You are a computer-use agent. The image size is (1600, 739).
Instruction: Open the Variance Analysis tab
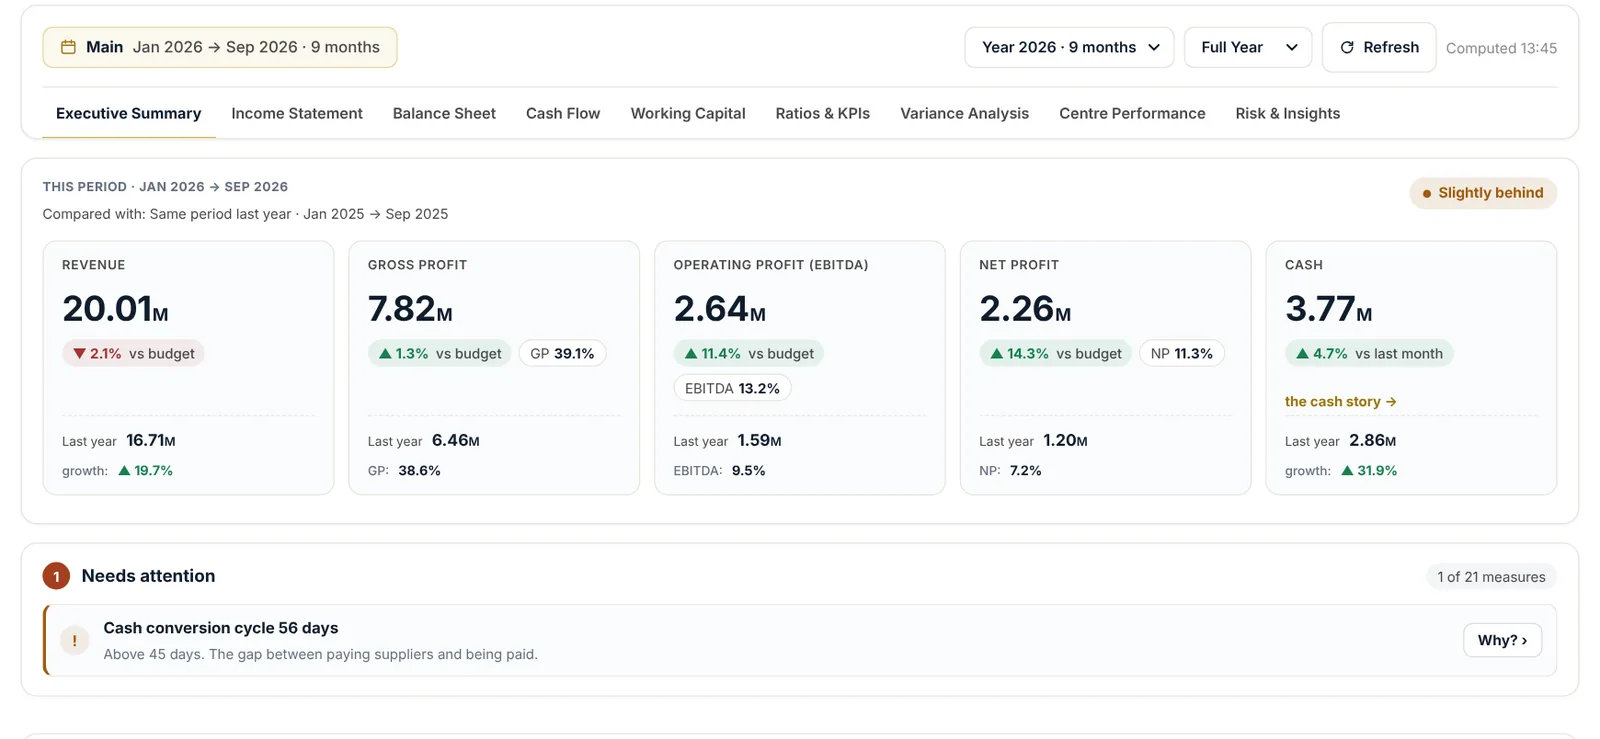pos(964,113)
